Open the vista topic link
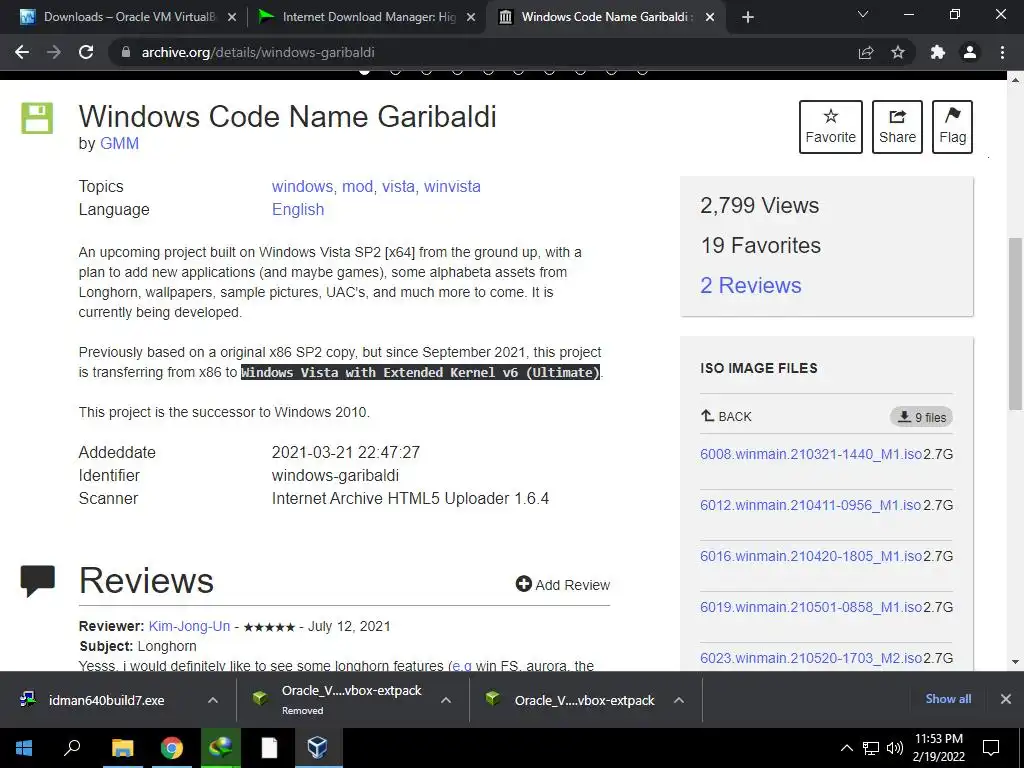This screenshot has width=1024, height=768. [x=398, y=186]
